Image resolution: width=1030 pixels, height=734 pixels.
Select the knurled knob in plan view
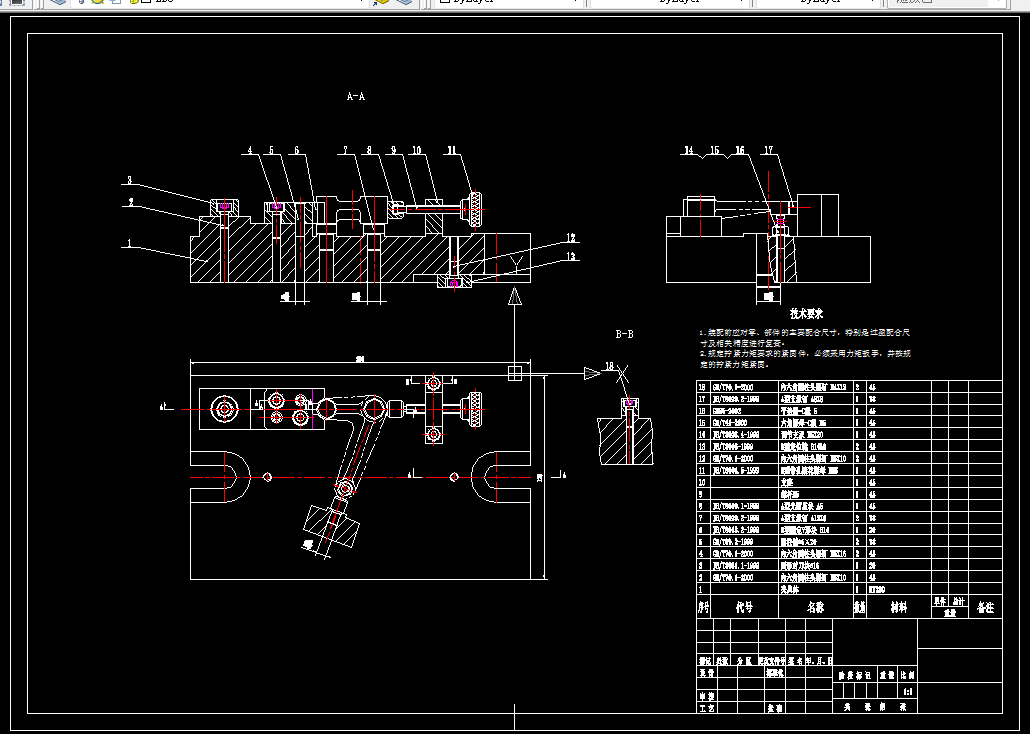[x=472, y=403]
